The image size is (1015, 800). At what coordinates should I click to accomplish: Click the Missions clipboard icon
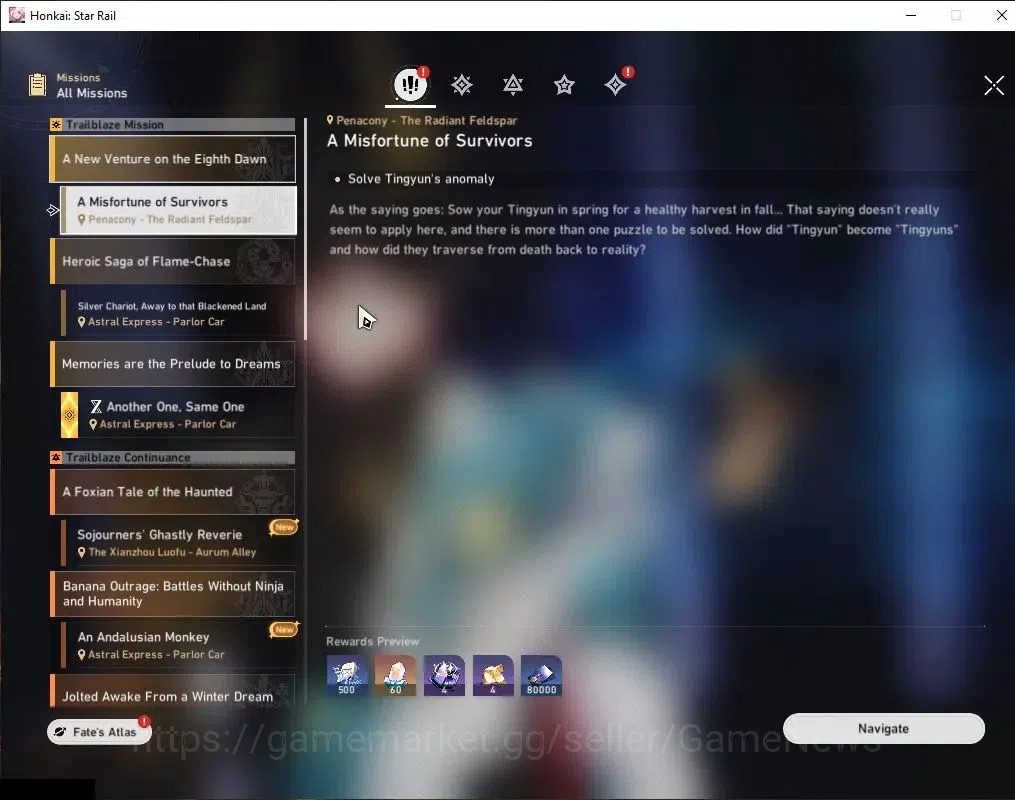[x=38, y=85]
